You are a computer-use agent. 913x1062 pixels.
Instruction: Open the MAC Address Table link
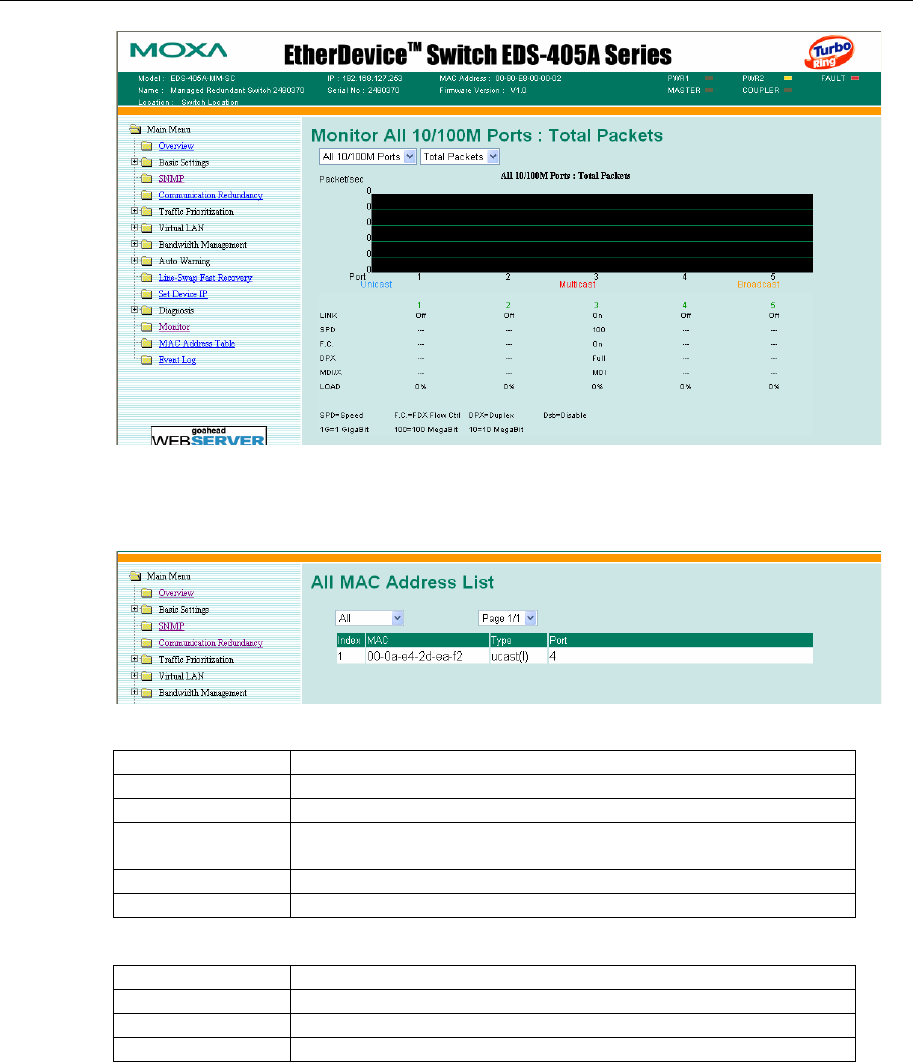196,343
